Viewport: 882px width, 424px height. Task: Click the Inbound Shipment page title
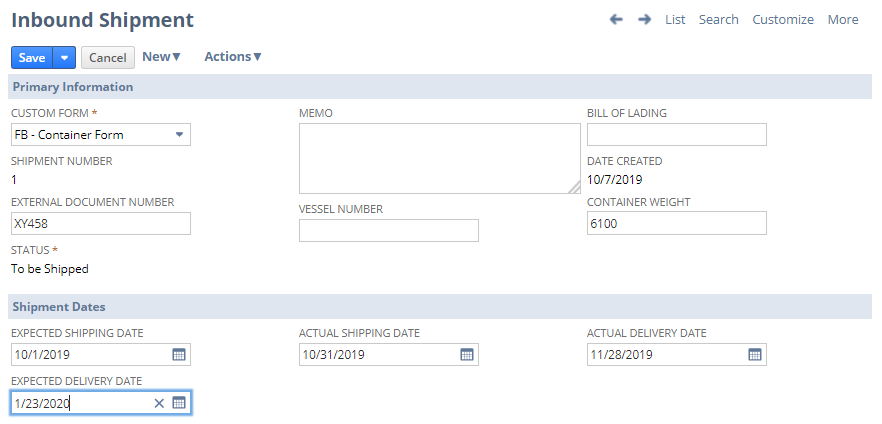pos(102,20)
